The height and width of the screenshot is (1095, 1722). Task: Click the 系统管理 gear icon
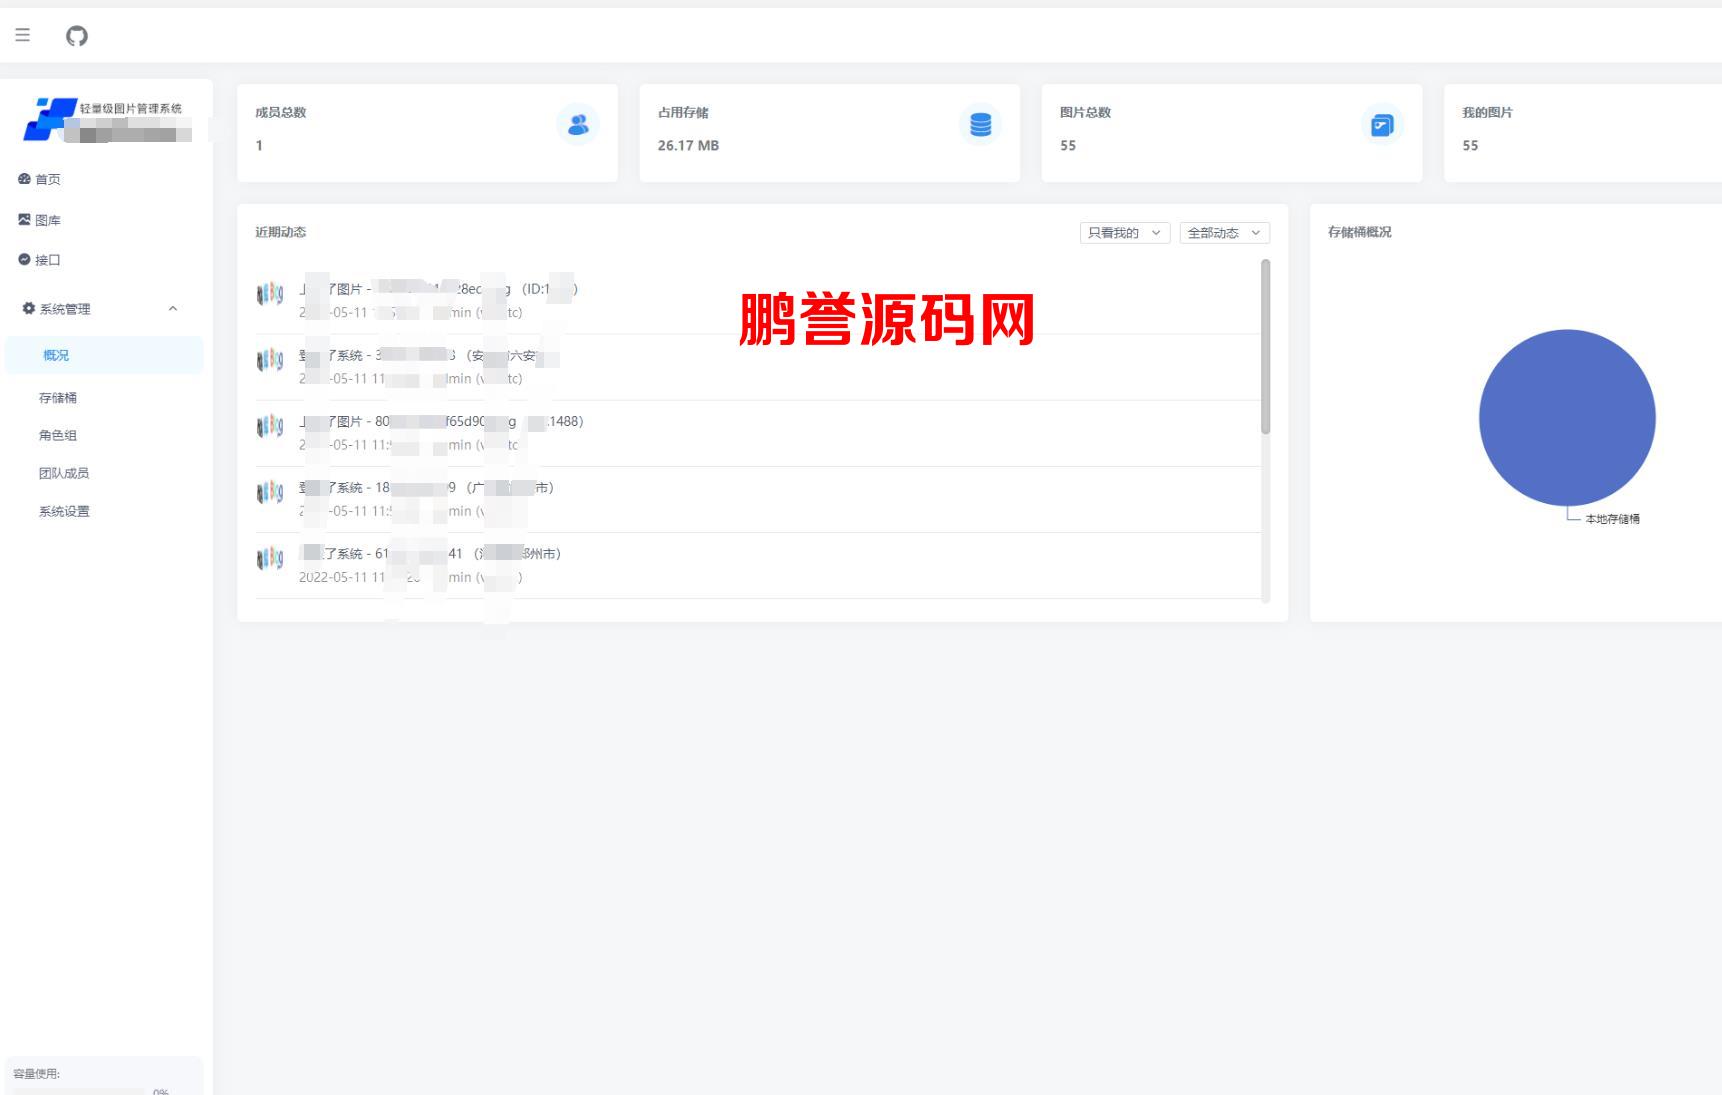tap(28, 308)
